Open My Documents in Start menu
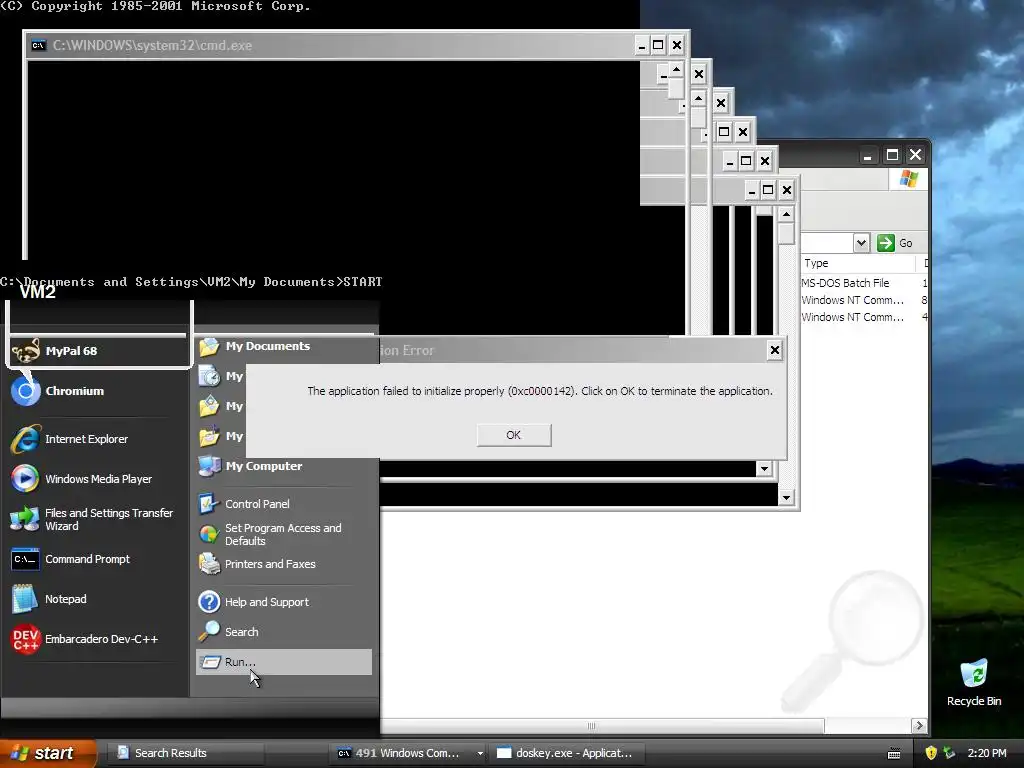This screenshot has width=1024, height=768. point(284,346)
